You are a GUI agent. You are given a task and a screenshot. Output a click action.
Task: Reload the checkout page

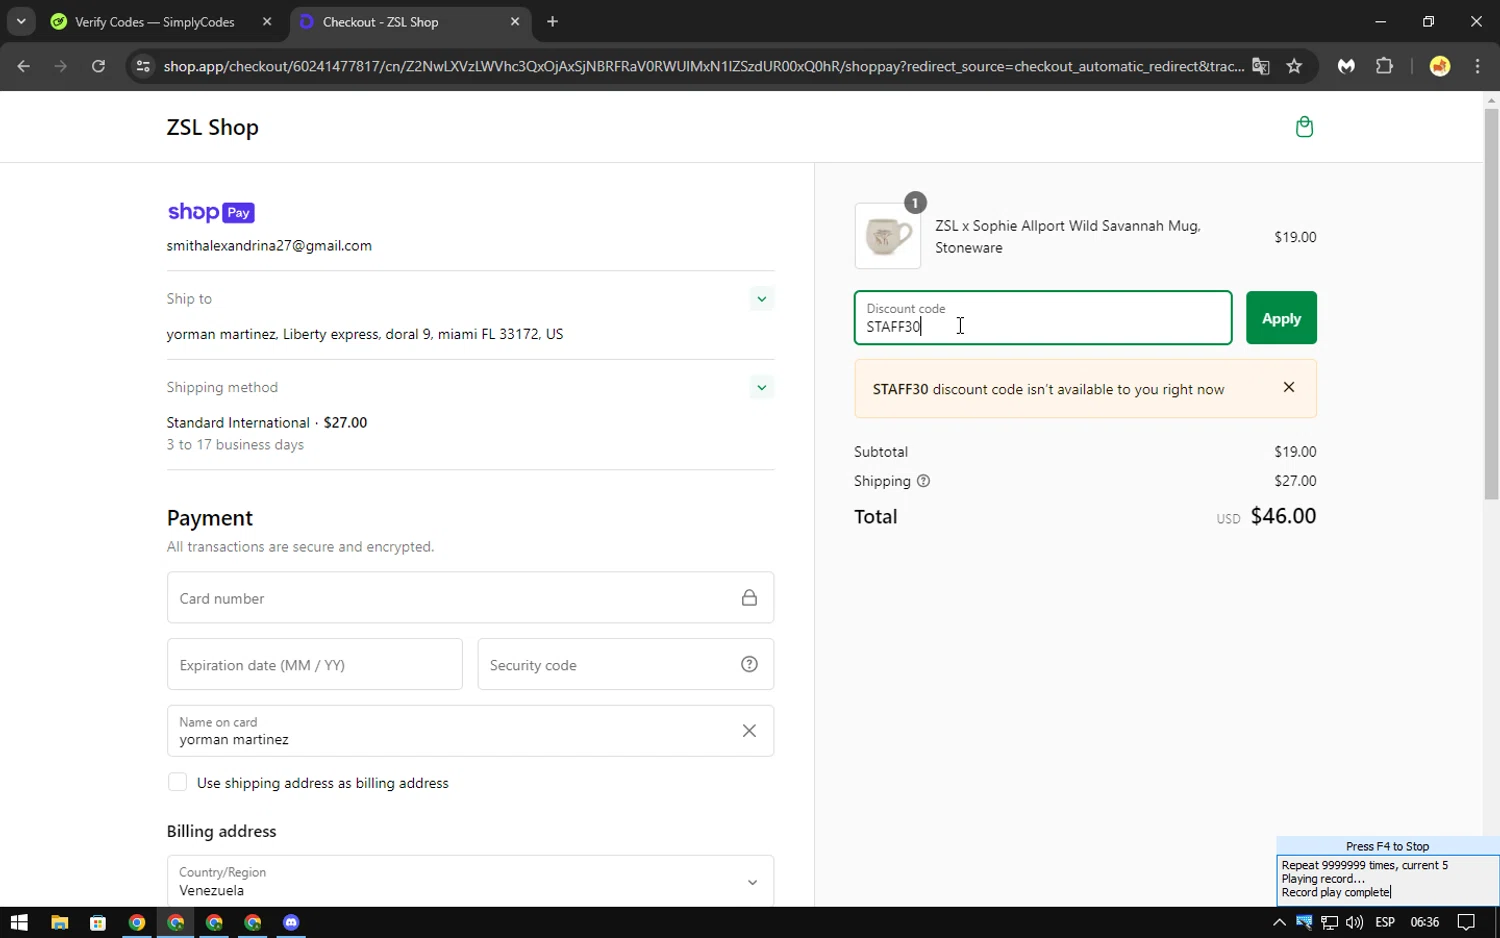point(98,66)
